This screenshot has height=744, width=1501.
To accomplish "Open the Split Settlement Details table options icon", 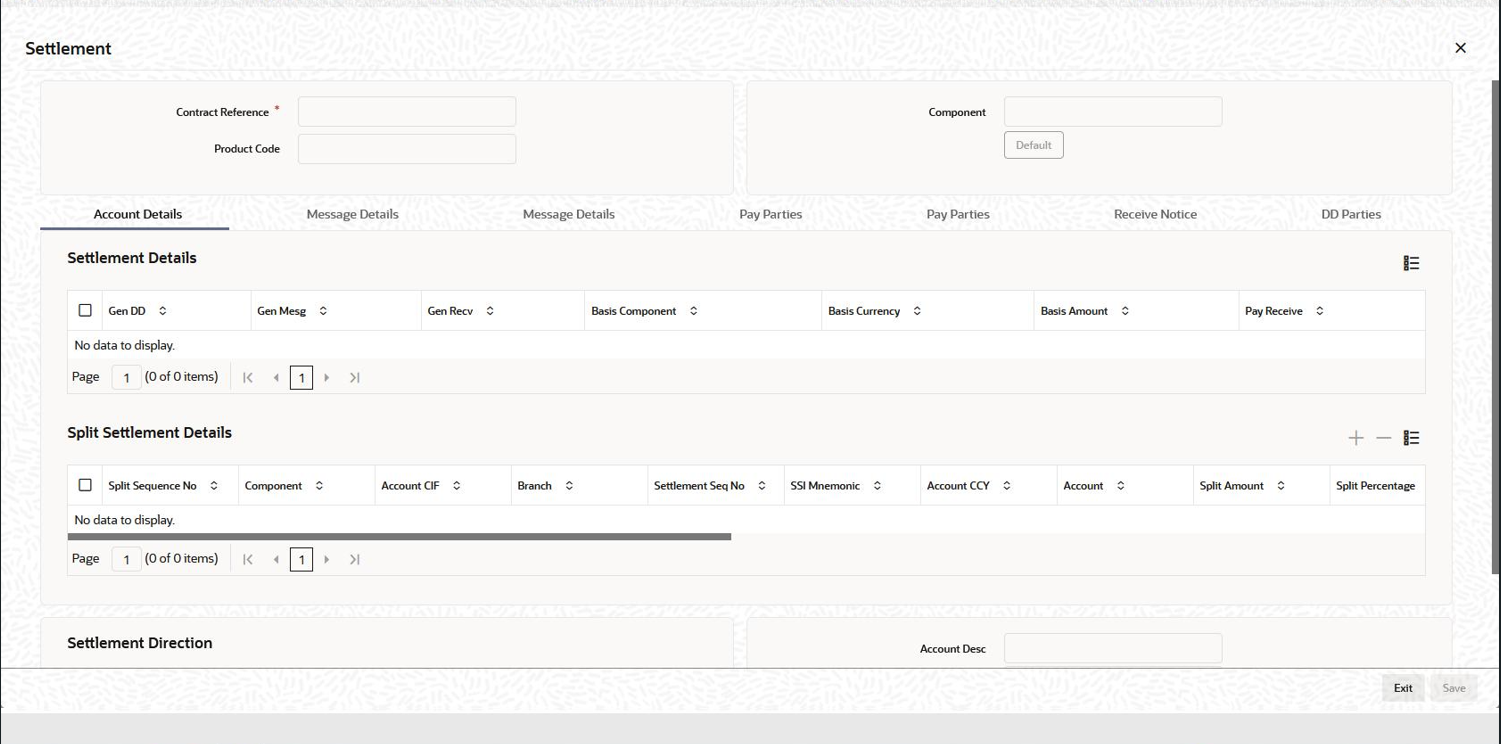I will tap(1412, 437).
